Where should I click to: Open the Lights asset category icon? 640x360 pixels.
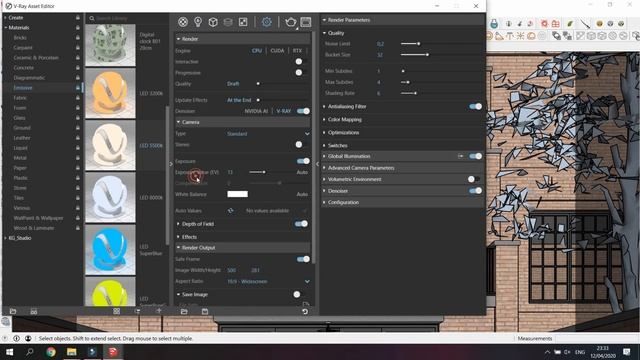(198, 22)
